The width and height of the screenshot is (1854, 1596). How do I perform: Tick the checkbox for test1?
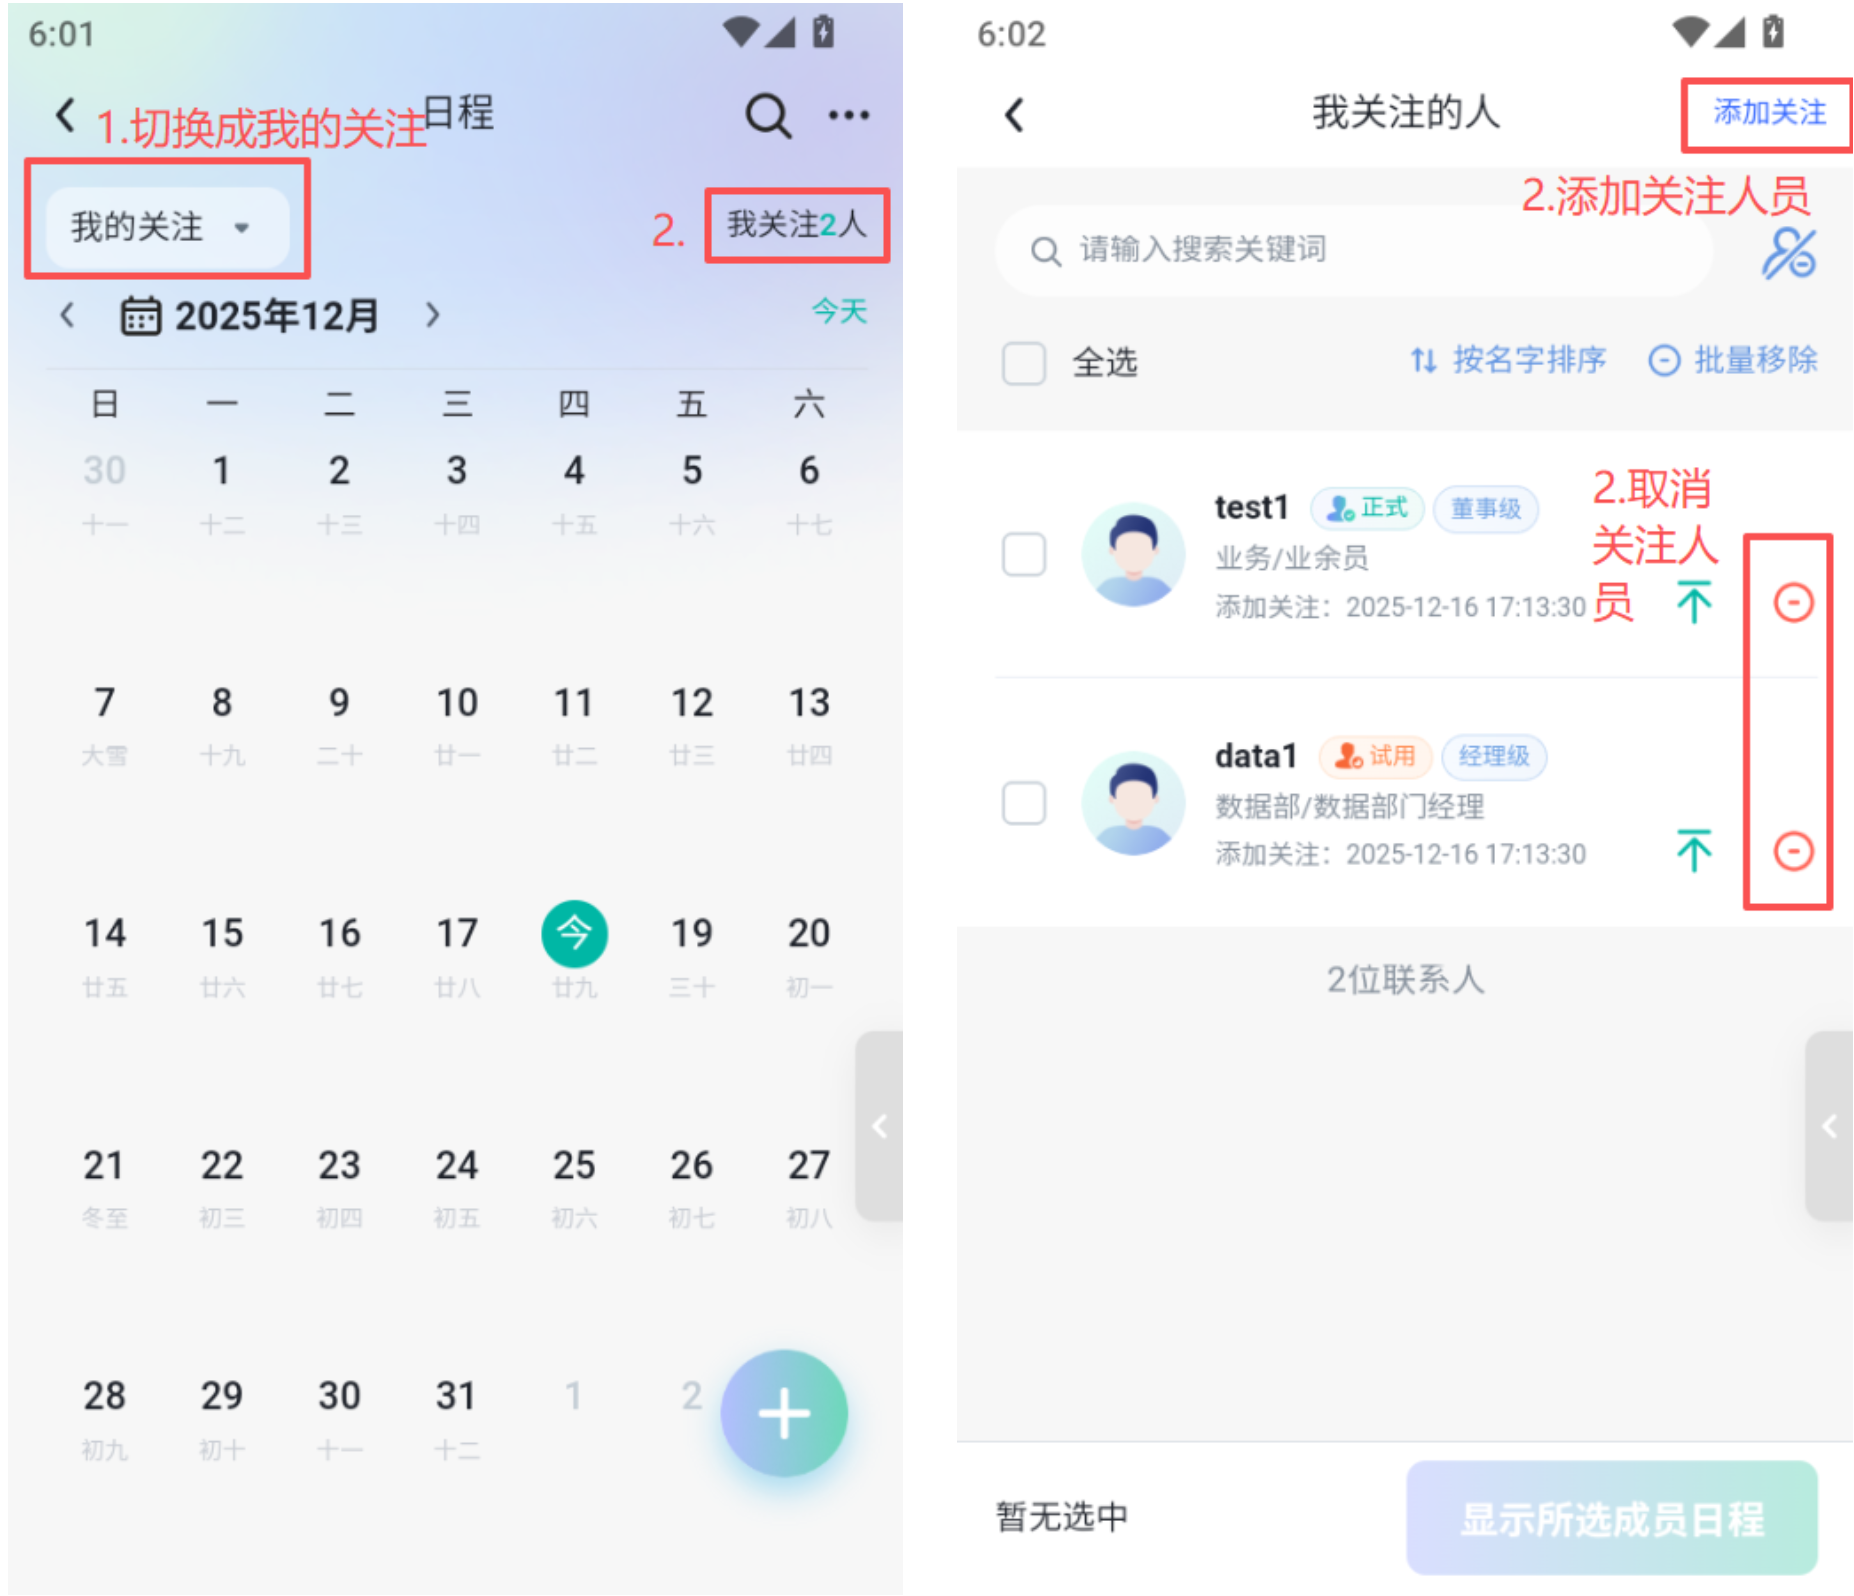[1024, 554]
